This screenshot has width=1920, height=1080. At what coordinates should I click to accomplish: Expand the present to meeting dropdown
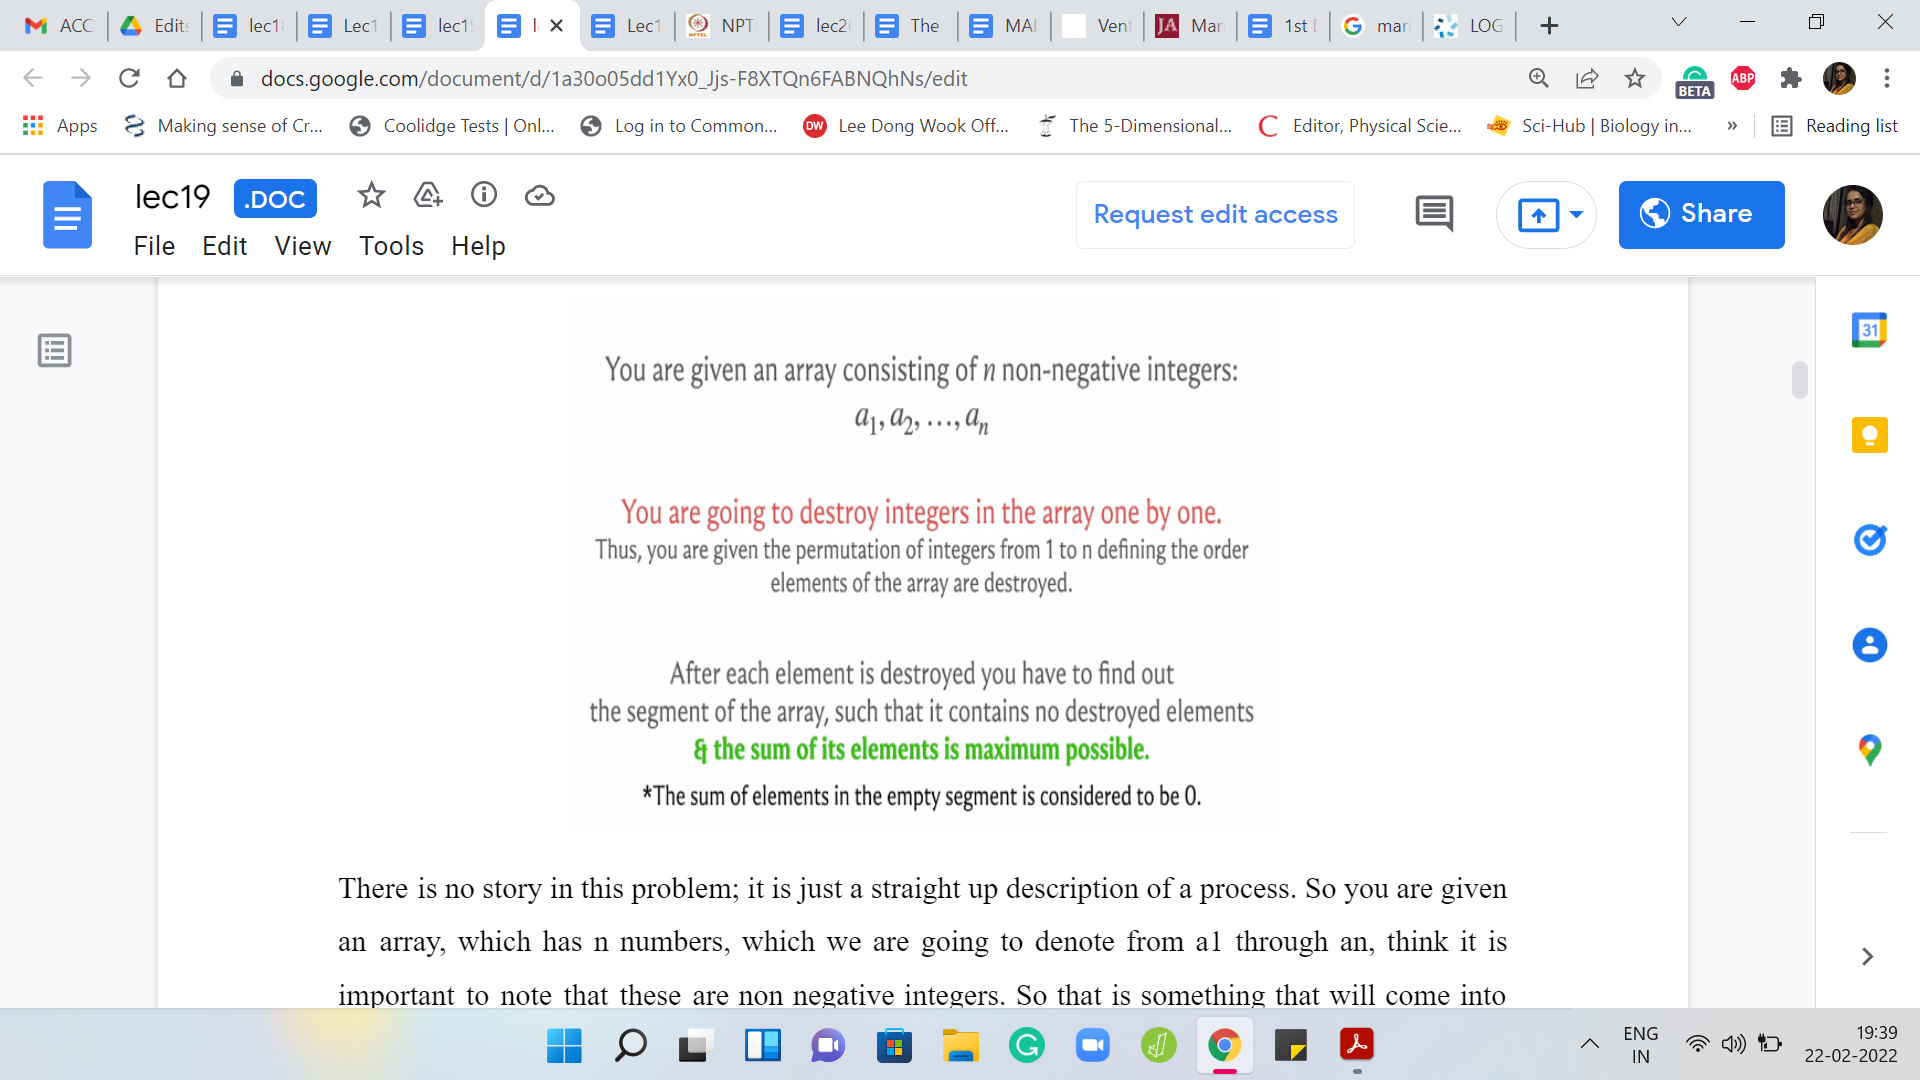1577,215
